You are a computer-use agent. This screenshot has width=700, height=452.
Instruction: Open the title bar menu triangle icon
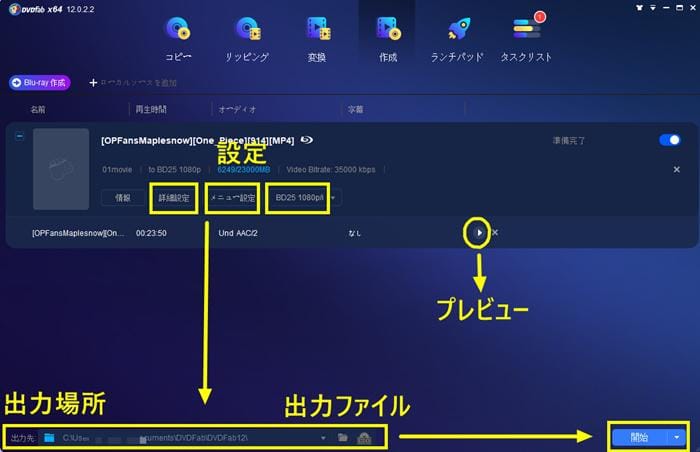pyautogui.click(x=653, y=8)
